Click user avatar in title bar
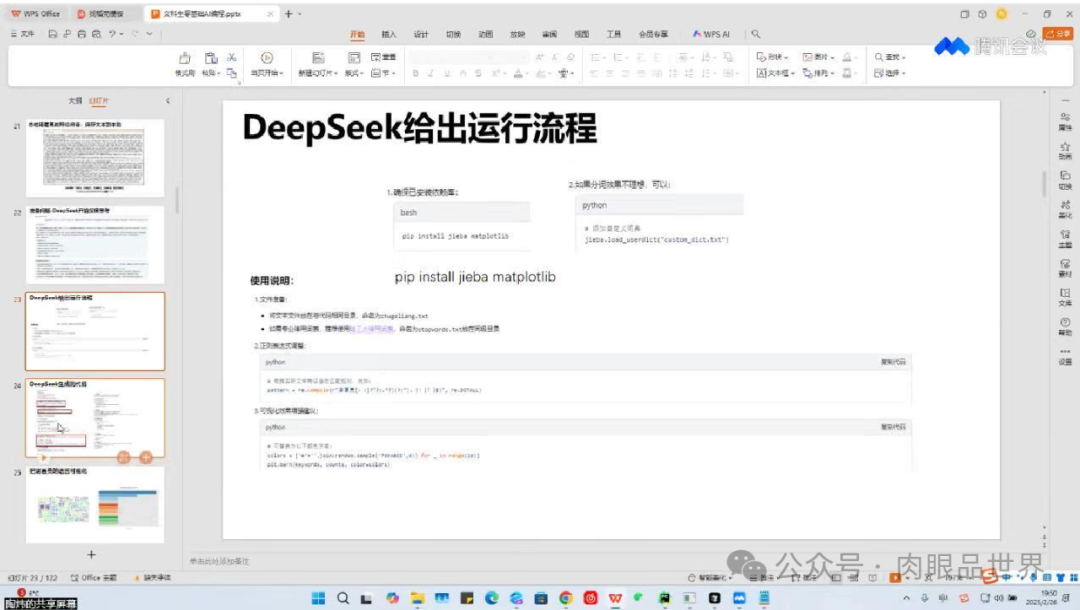The image size is (1080, 610). pyautogui.click(x=1001, y=14)
